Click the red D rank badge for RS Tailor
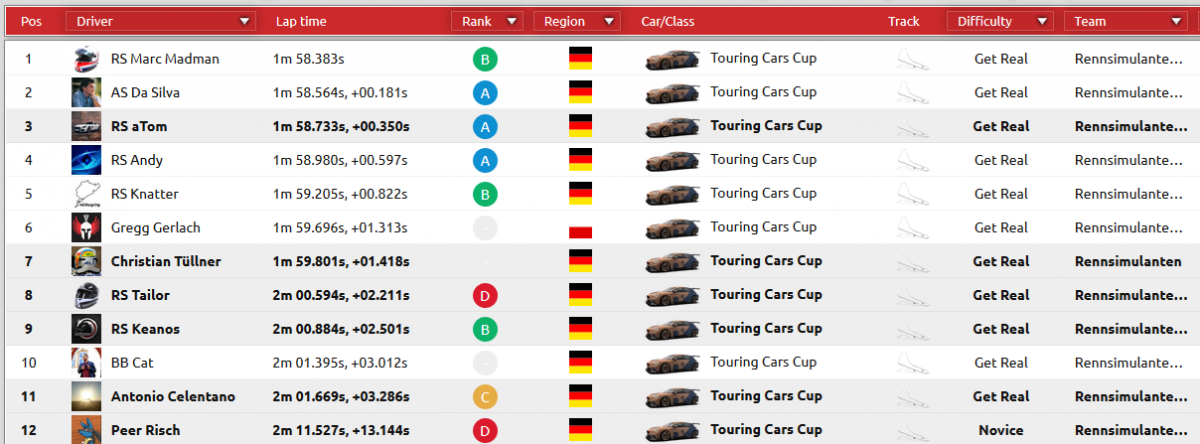This screenshot has height=444, width=1200. [x=485, y=295]
